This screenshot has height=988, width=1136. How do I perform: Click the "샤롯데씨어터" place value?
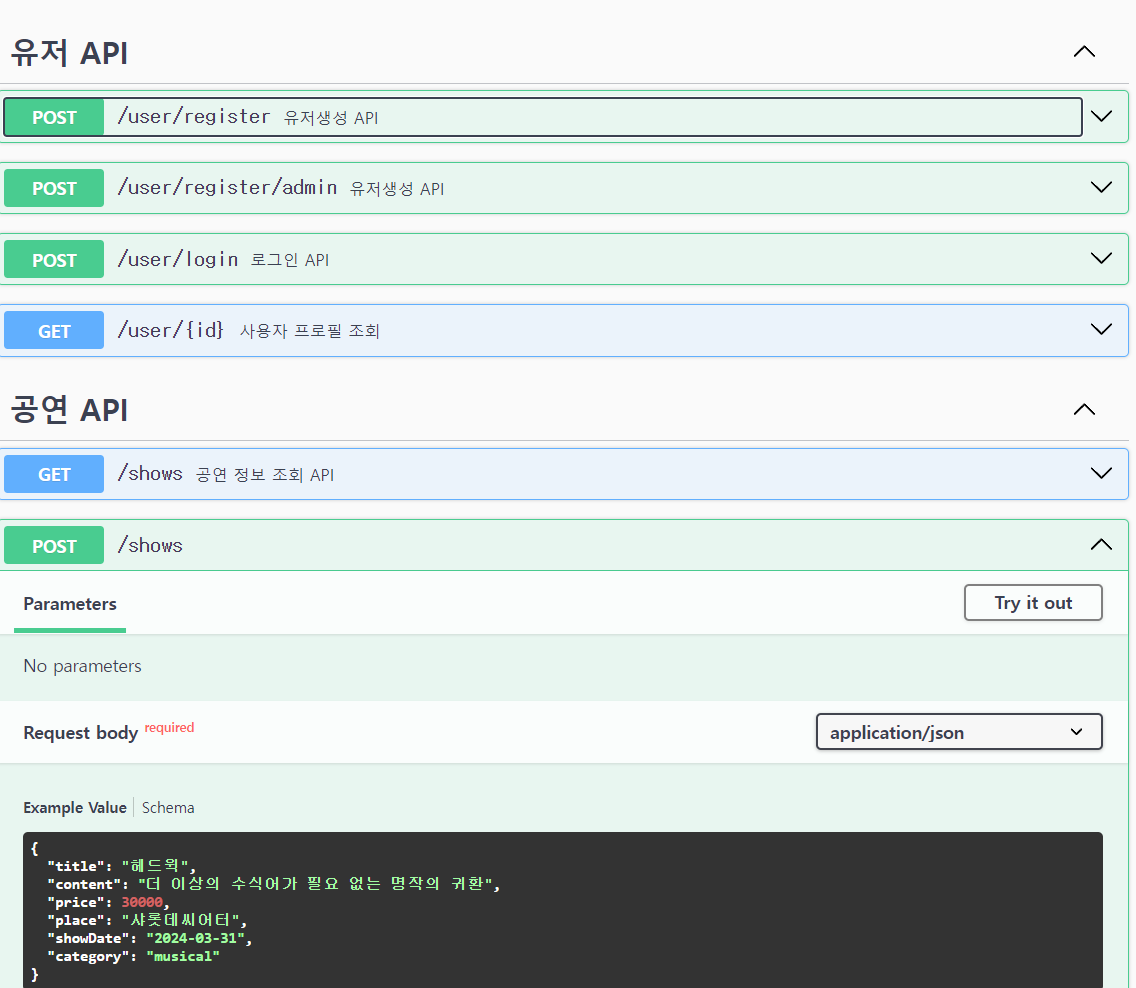tap(180, 920)
